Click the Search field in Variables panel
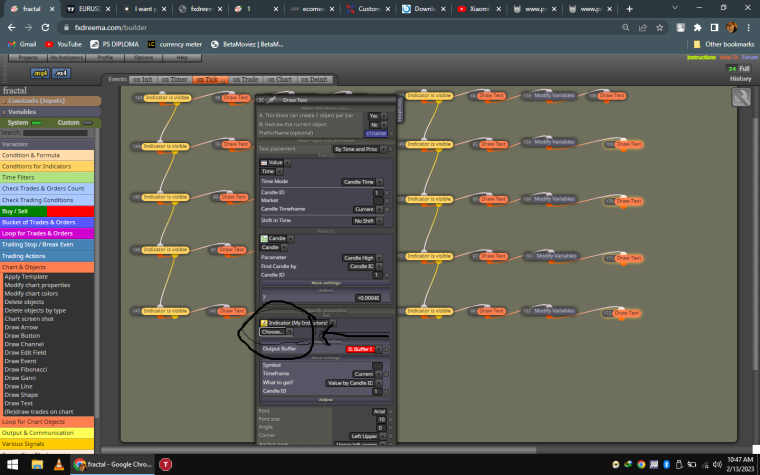Screen dimensions: 760x475 point(55,133)
